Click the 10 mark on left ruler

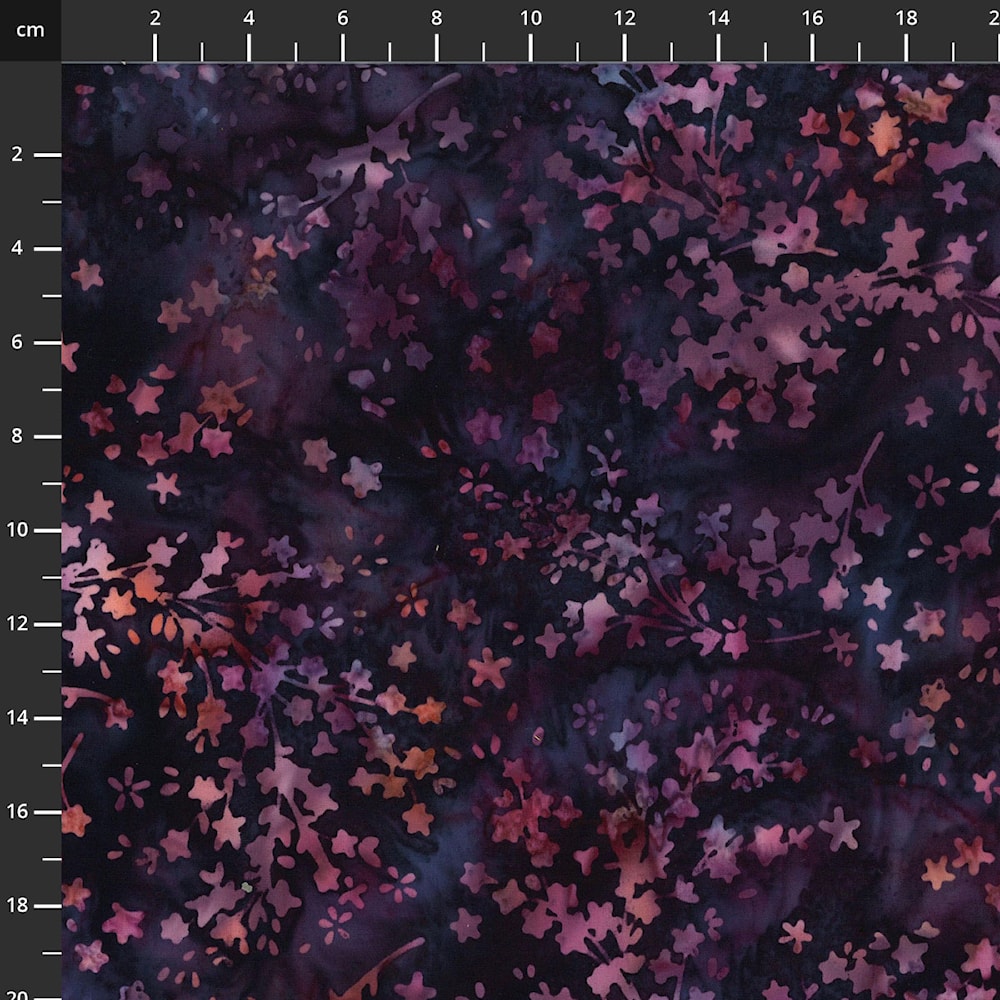(x=17, y=530)
